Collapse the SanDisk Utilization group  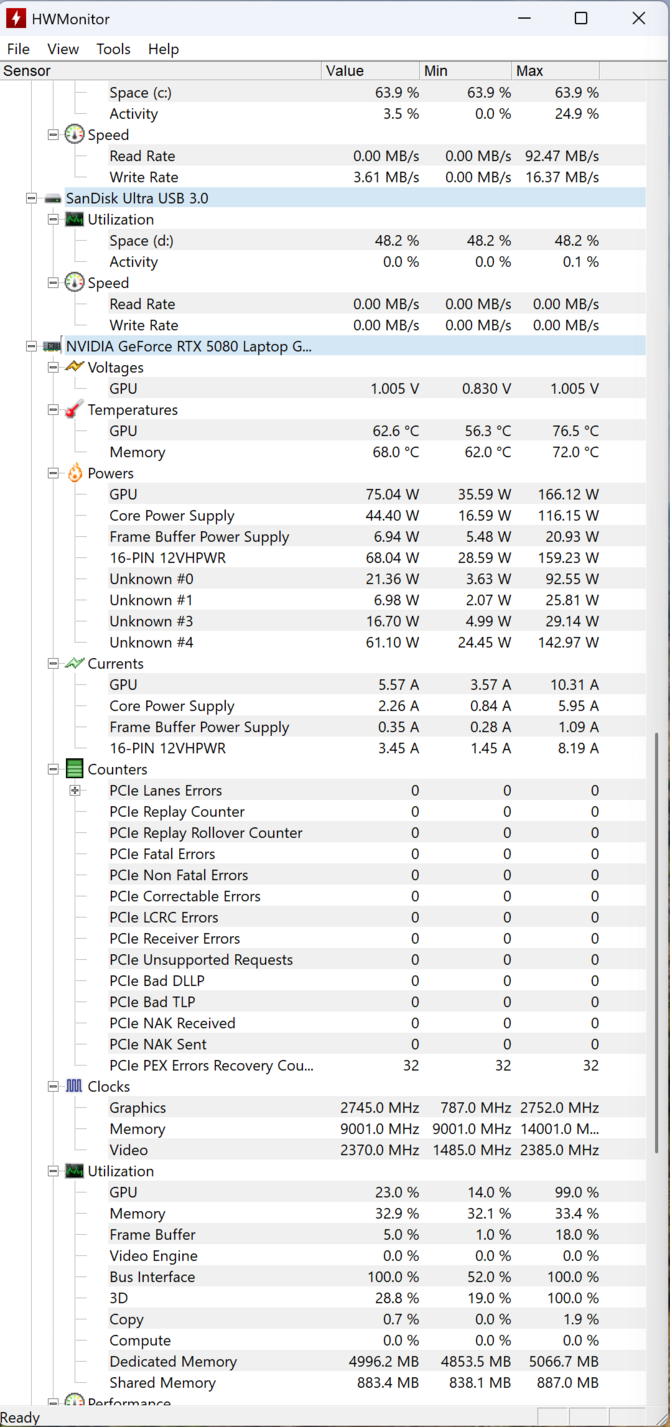(x=53, y=219)
